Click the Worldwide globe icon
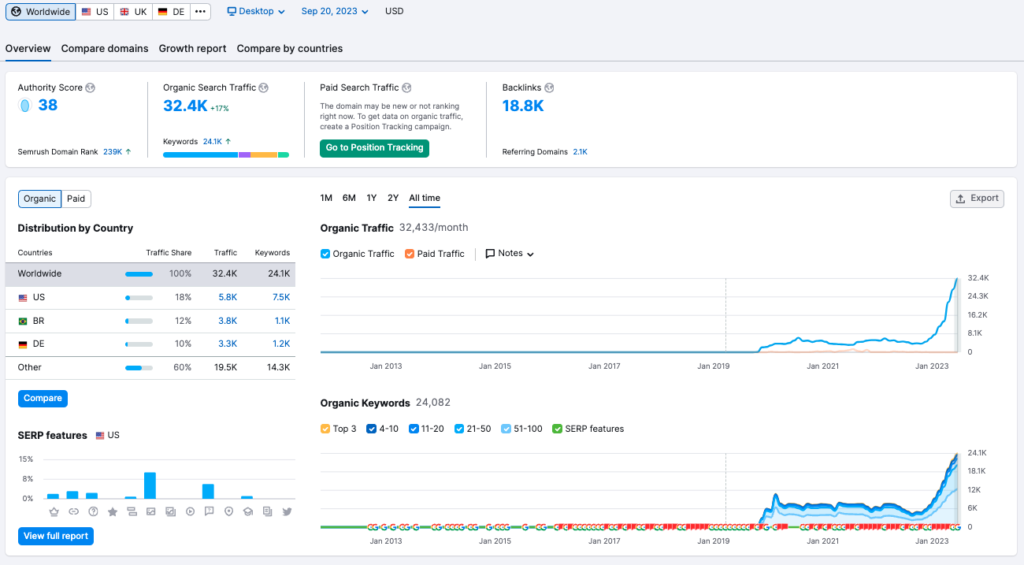Image resolution: width=1024 pixels, height=565 pixels. [16, 12]
